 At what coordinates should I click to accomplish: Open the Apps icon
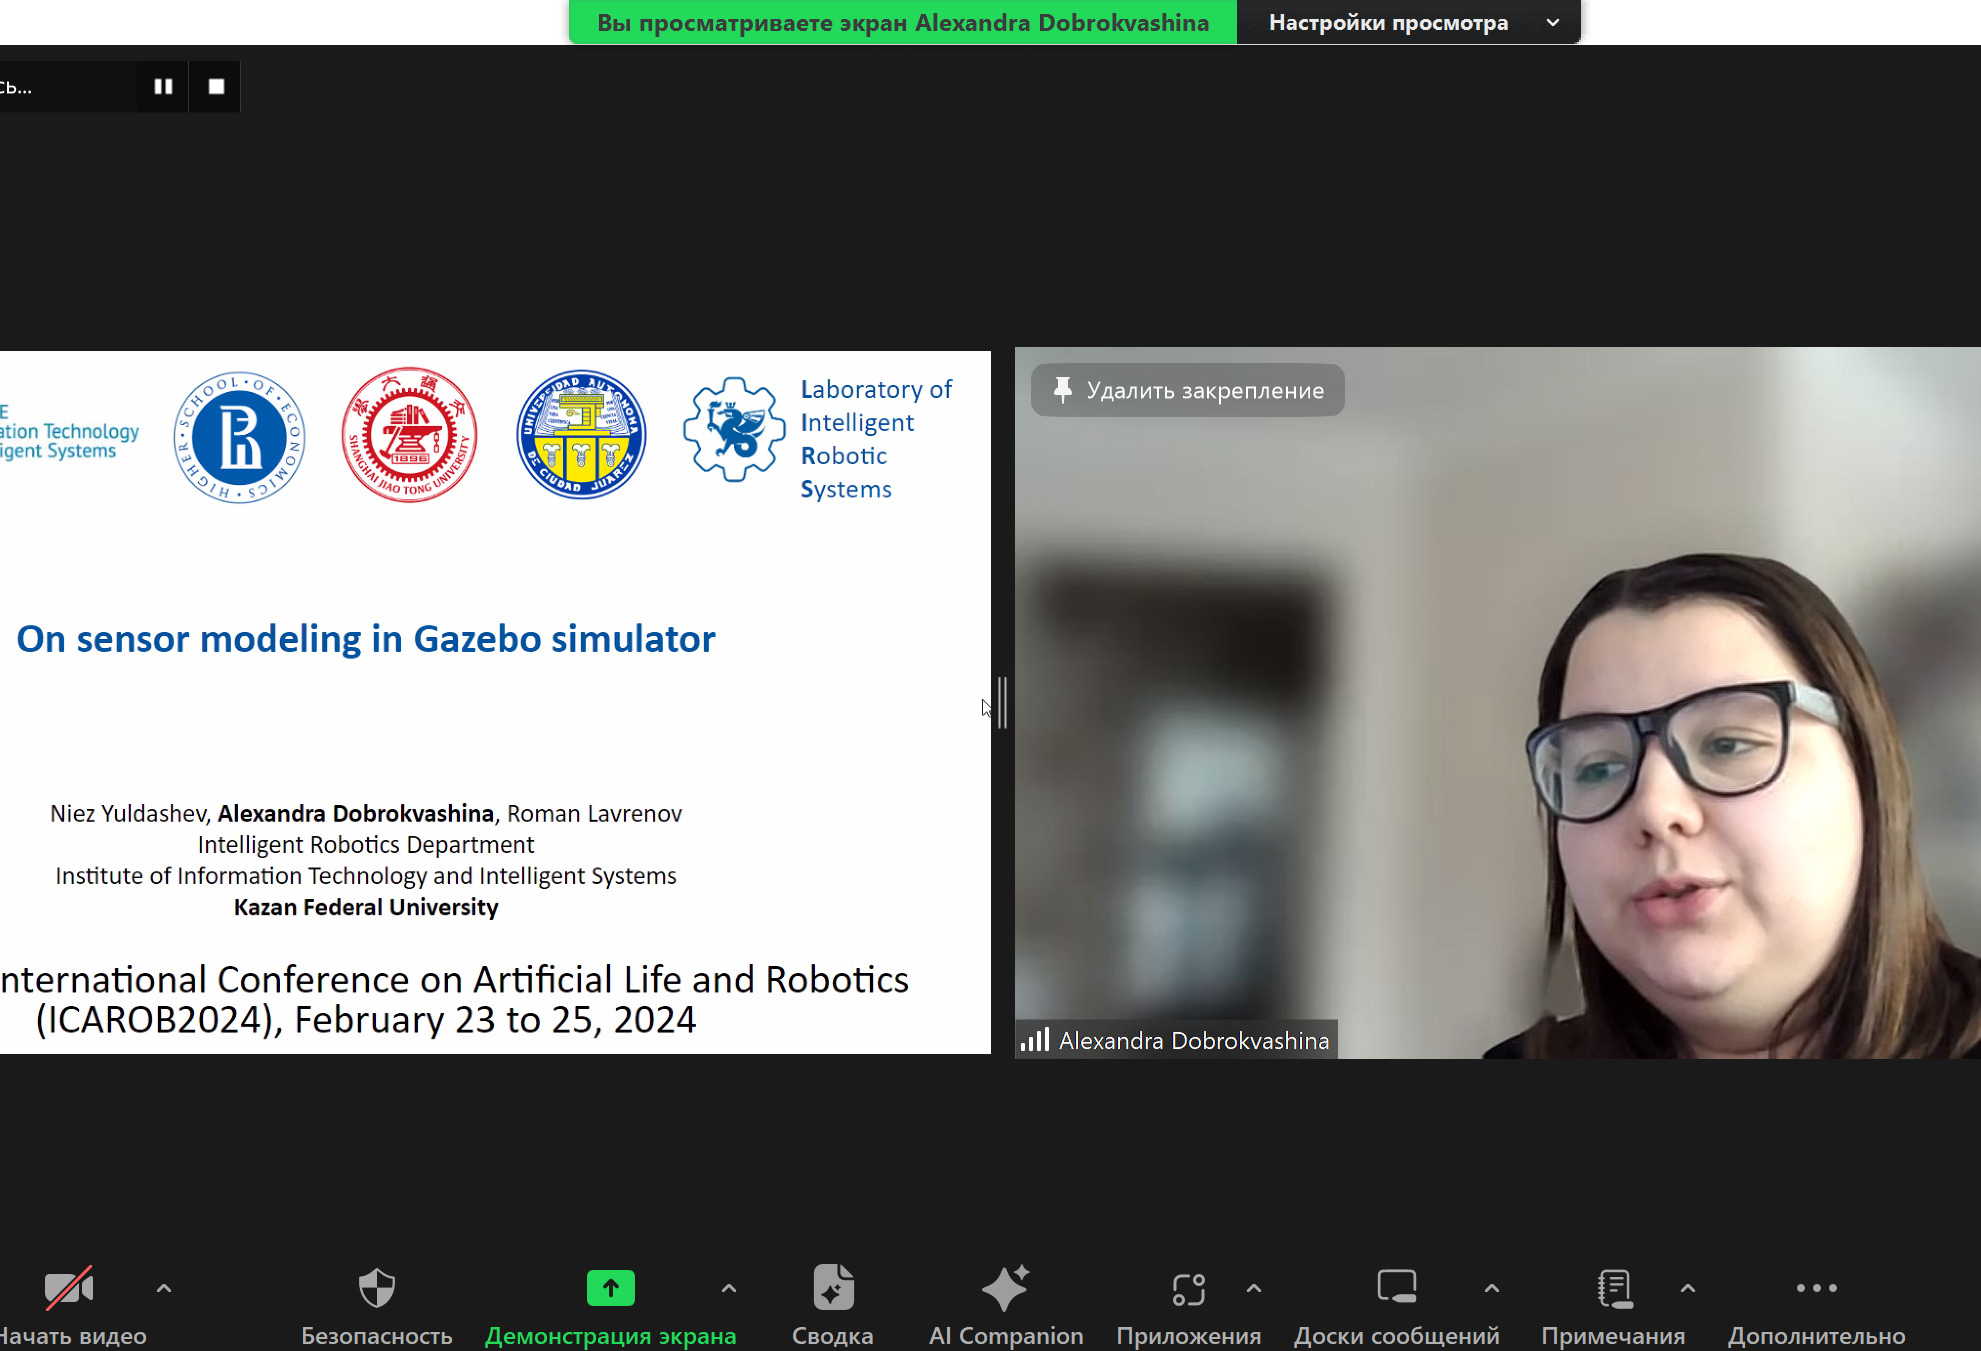pyautogui.click(x=1188, y=1288)
